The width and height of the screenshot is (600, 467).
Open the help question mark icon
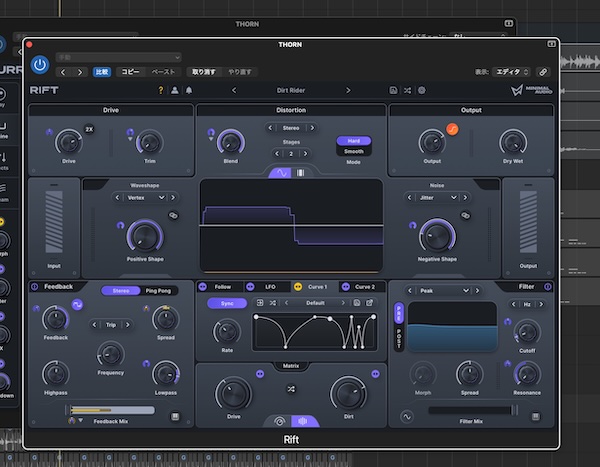tap(161, 90)
